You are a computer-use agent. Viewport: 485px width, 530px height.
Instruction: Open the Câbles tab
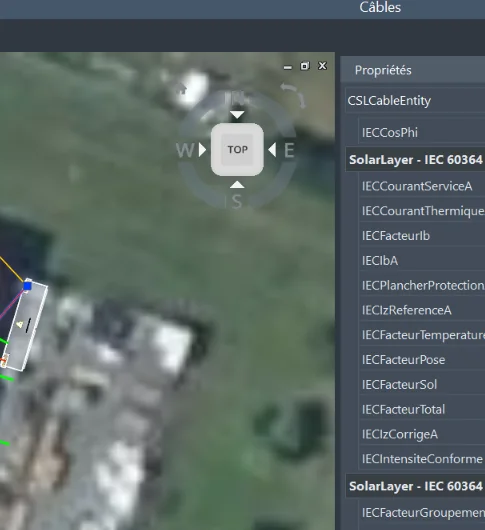(x=380, y=7)
